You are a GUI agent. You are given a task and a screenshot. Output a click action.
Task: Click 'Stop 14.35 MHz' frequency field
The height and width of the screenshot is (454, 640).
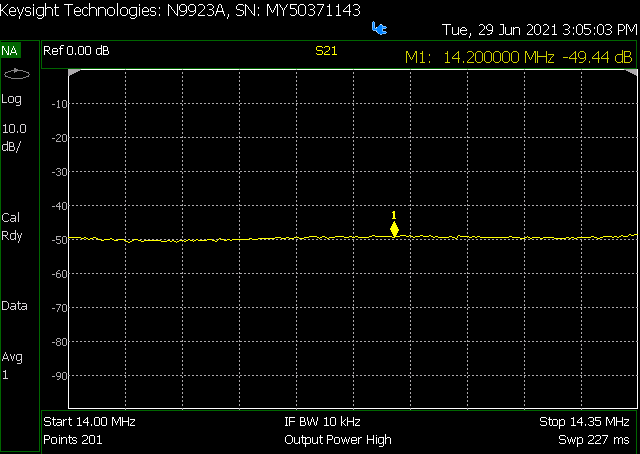tap(584, 421)
